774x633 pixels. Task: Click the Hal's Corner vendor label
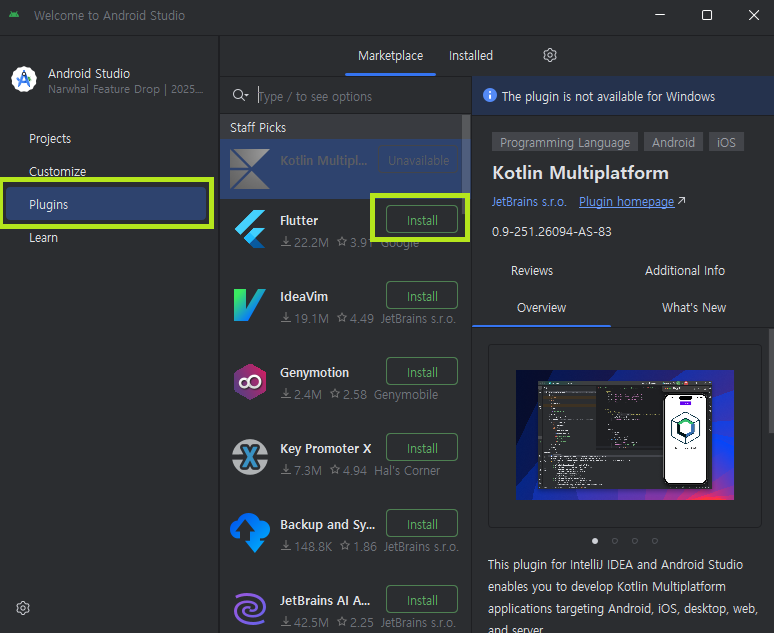pyautogui.click(x=407, y=471)
